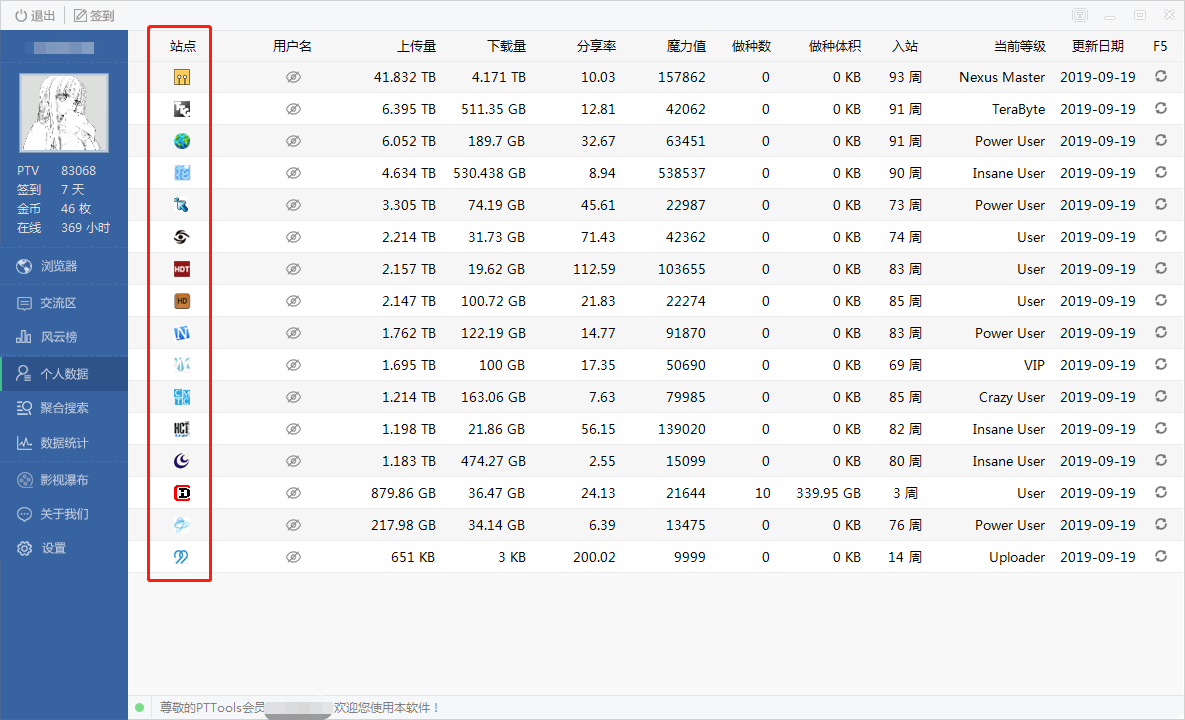Click the F5 refresh-all column header
This screenshot has height=720, width=1185.
(x=1160, y=46)
